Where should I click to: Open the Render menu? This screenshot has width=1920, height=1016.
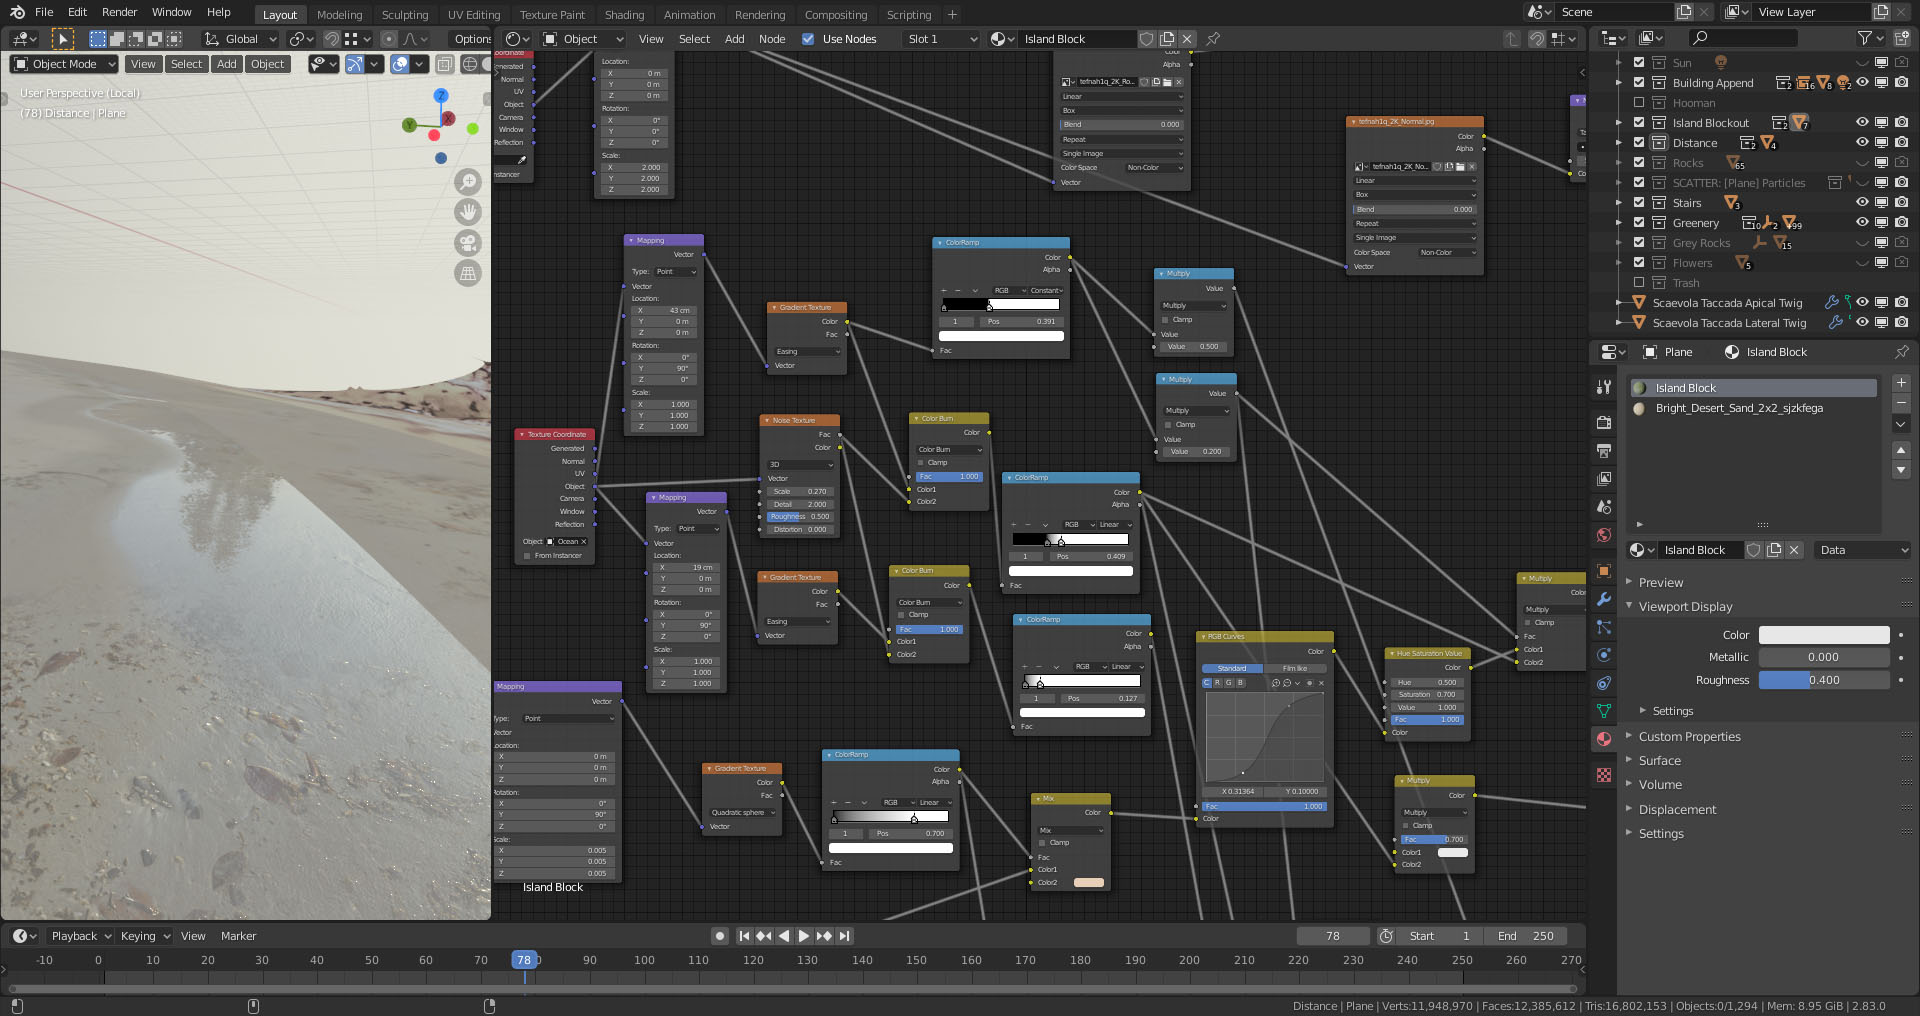click(x=119, y=12)
